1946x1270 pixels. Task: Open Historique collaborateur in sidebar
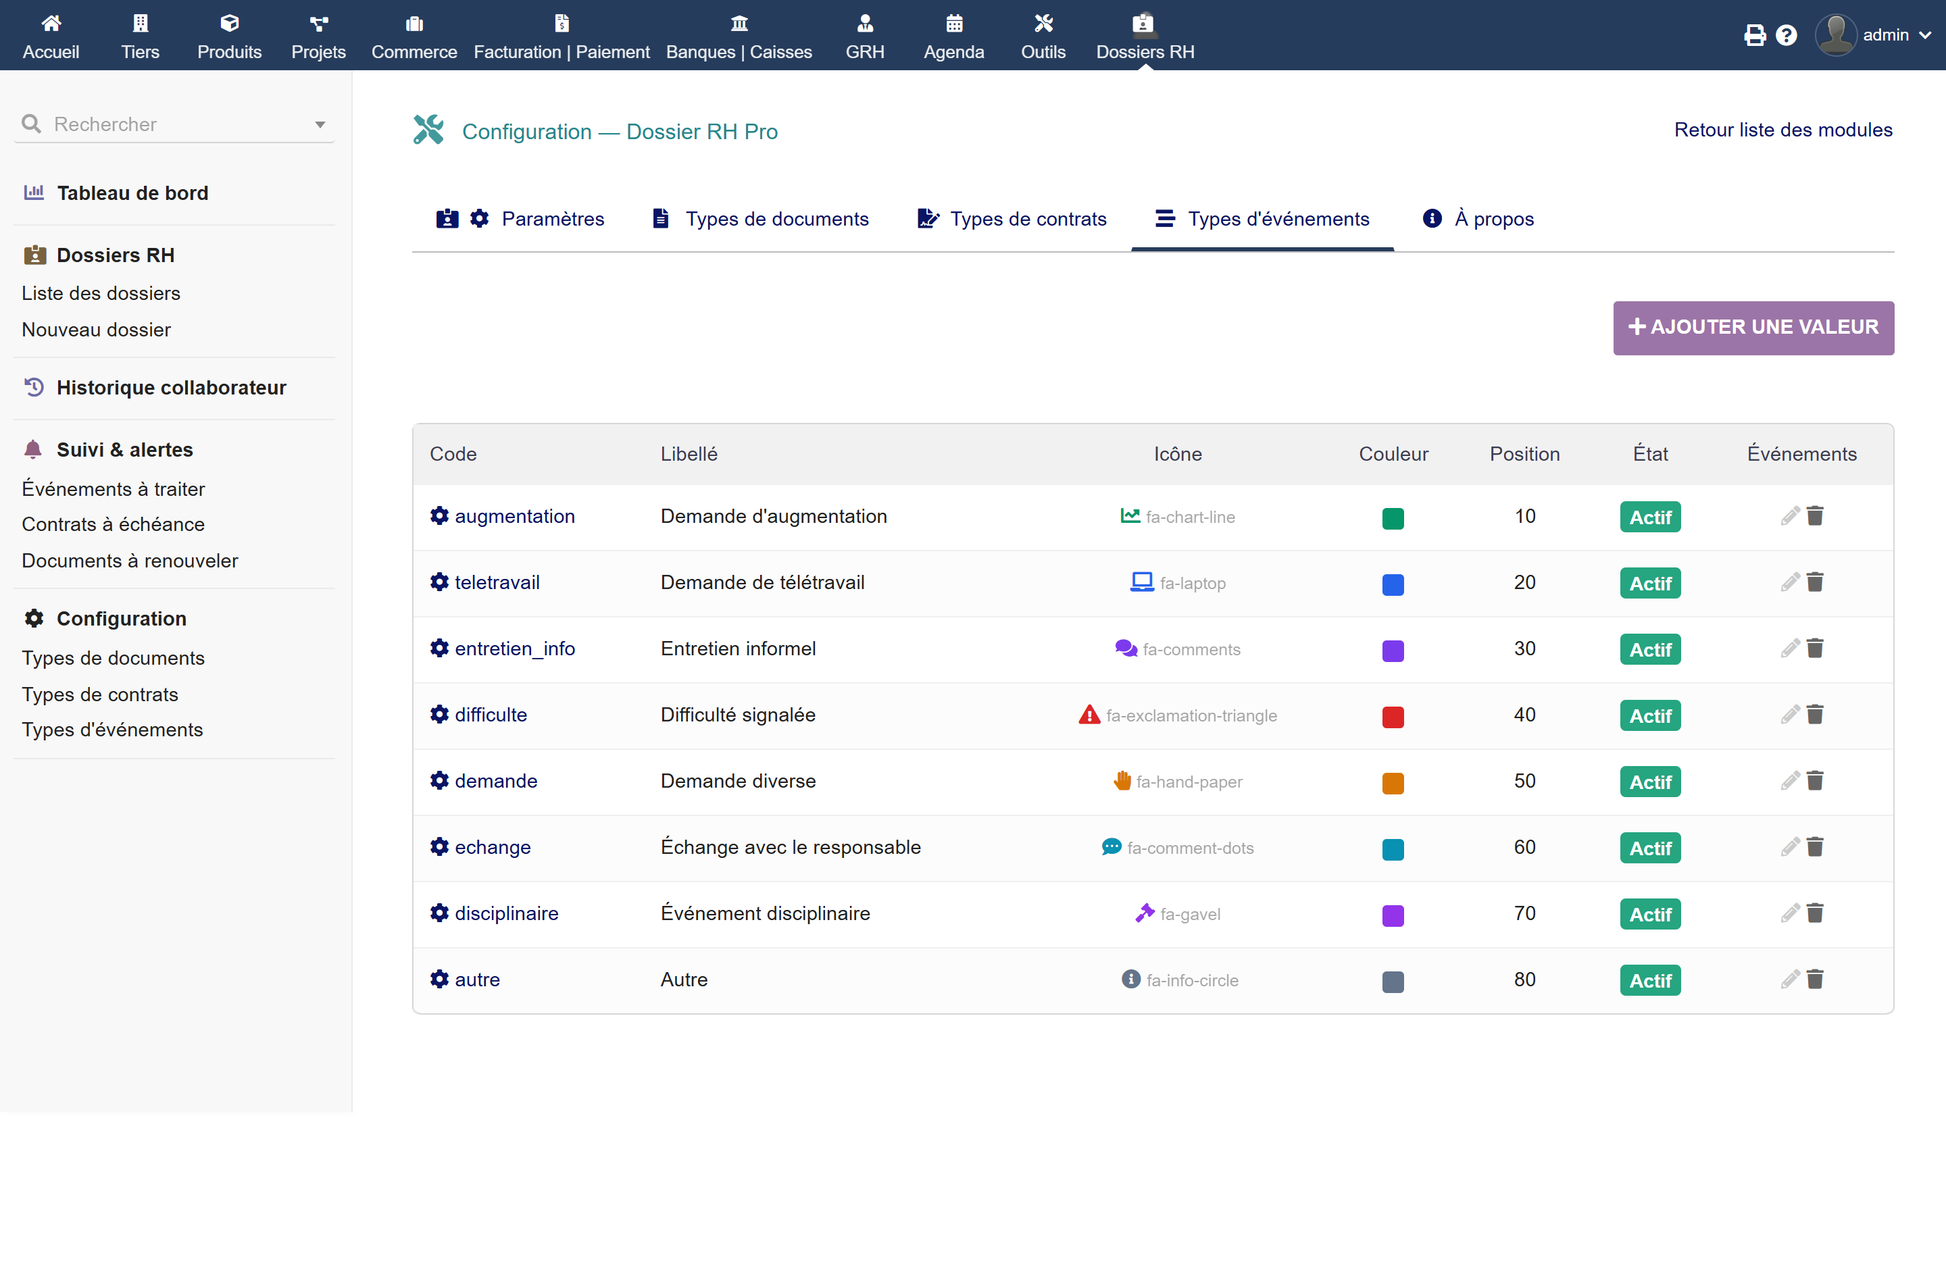click(171, 388)
